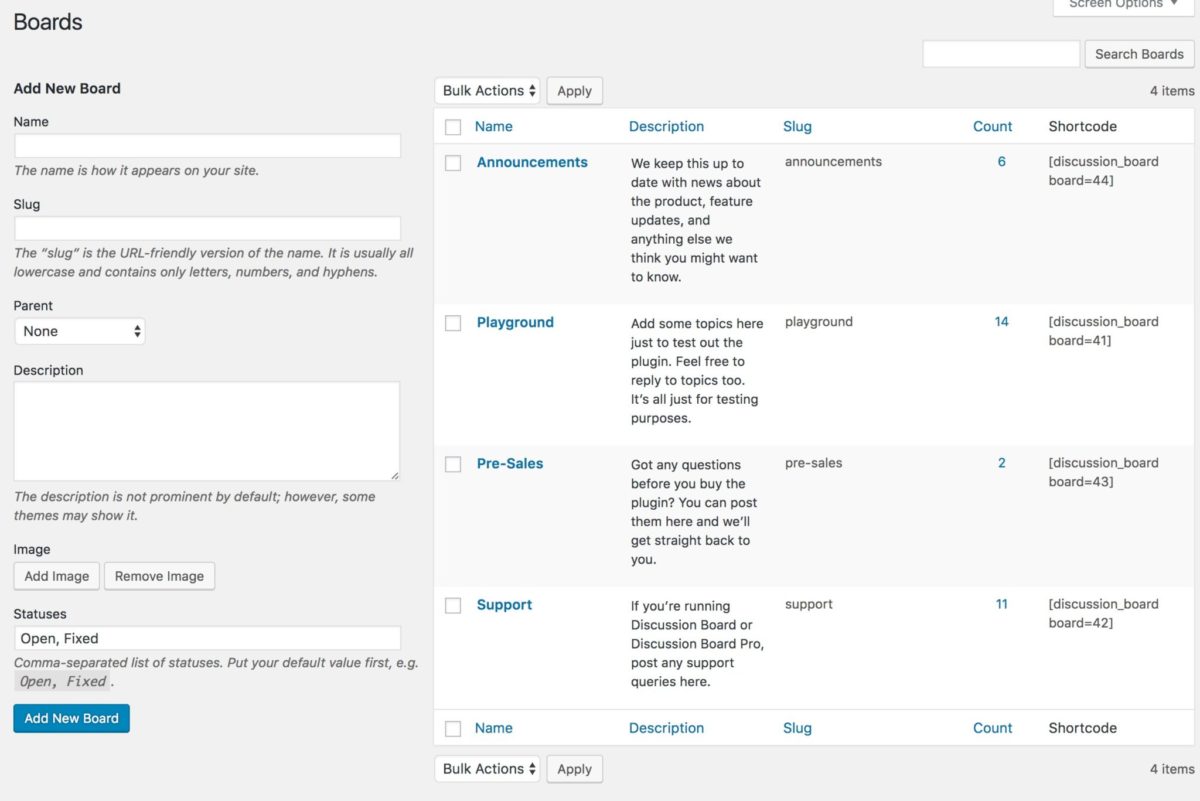Click the Apply button
Image resolution: width=1200 pixels, height=801 pixels.
coord(574,90)
